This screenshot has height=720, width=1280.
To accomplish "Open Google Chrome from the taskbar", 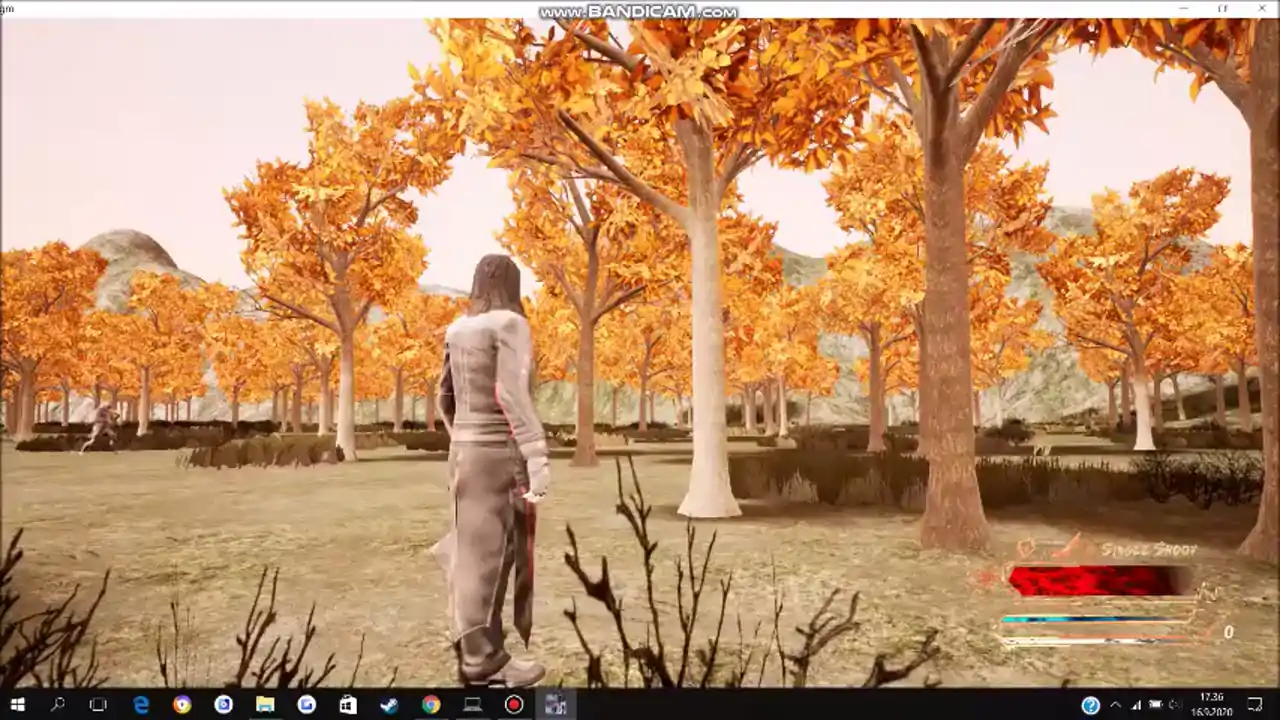I will tap(431, 704).
